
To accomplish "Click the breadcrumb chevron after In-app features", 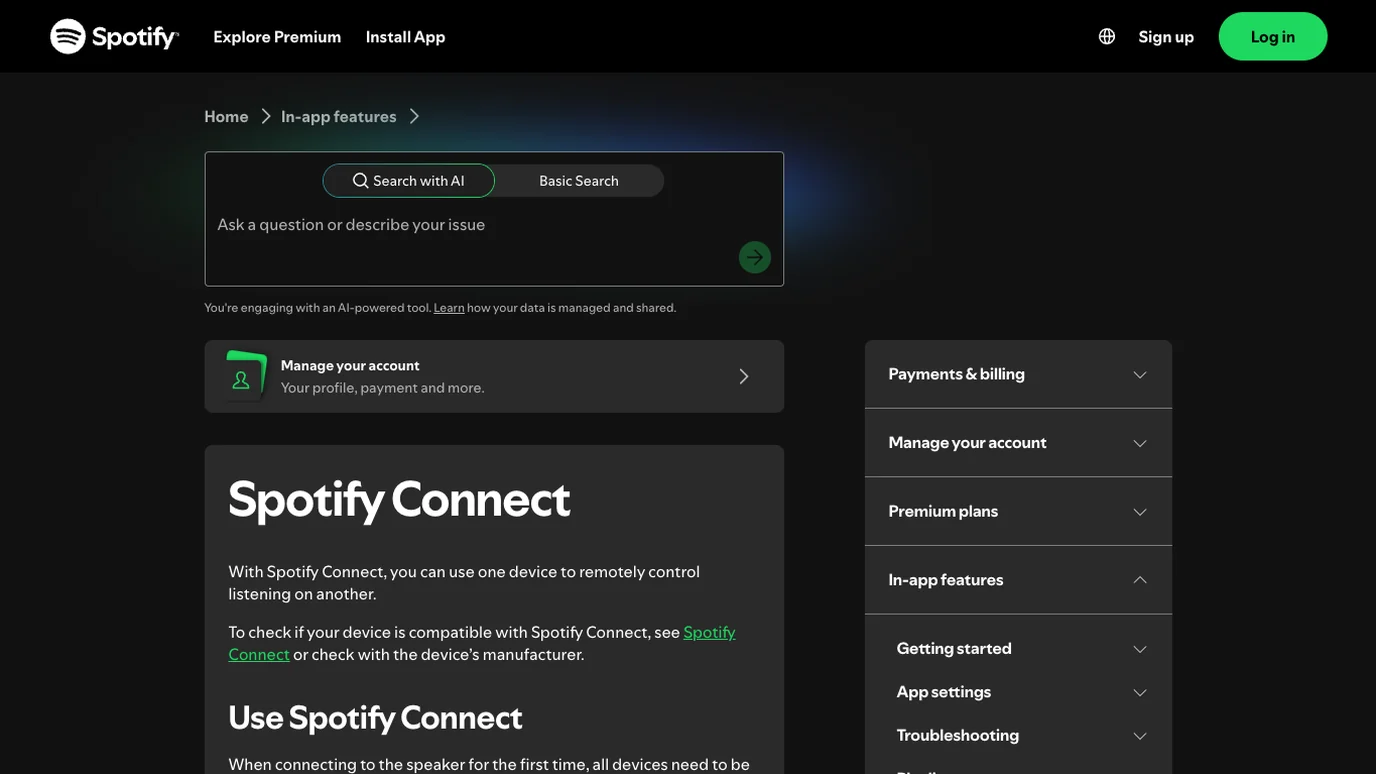I will 414,116.
